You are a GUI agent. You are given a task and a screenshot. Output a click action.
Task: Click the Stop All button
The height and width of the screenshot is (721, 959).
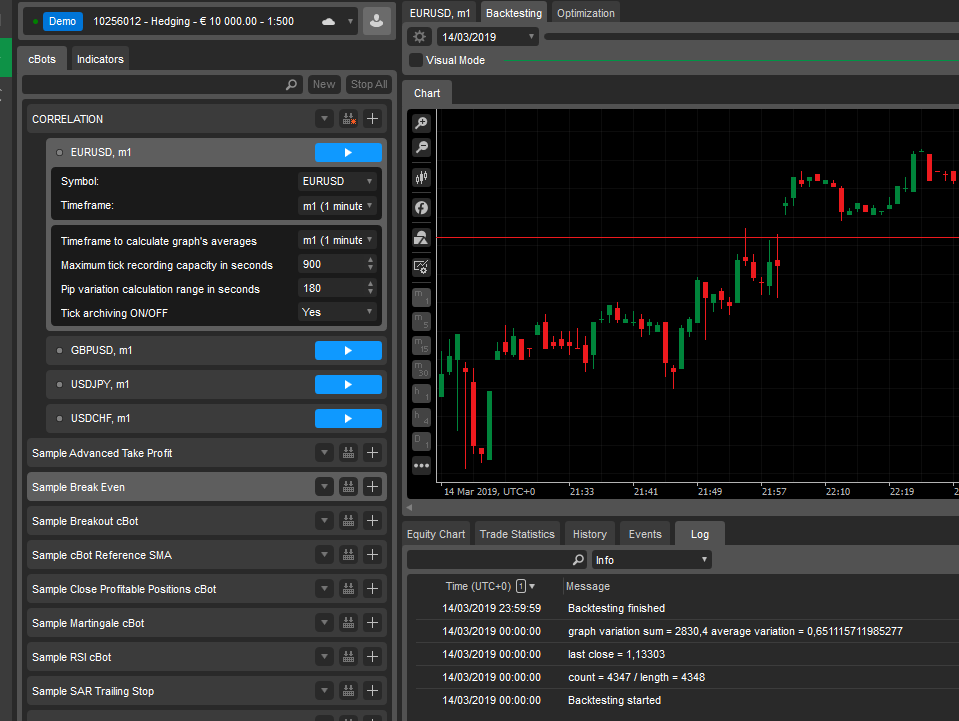[x=368, y=85]
